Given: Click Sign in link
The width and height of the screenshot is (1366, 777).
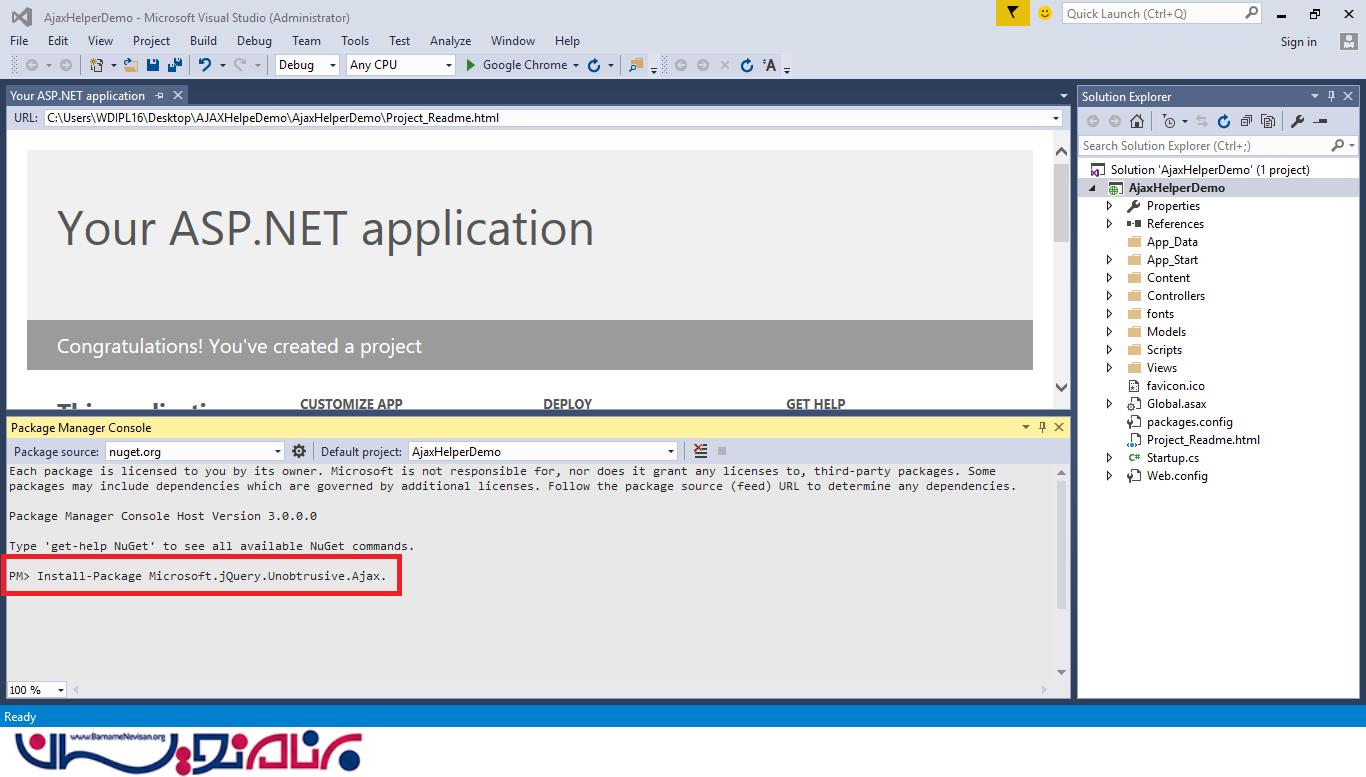Looking at the screenshot, I should tap(1298, 42).
